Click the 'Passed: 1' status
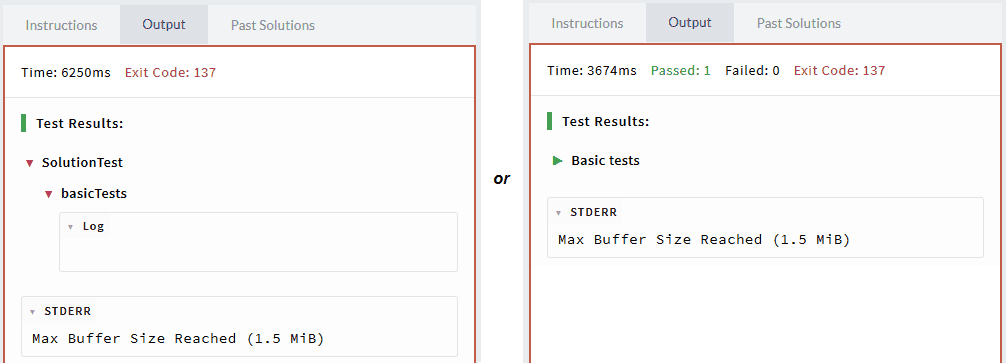The image size is (1006, 363). point(681,71)
